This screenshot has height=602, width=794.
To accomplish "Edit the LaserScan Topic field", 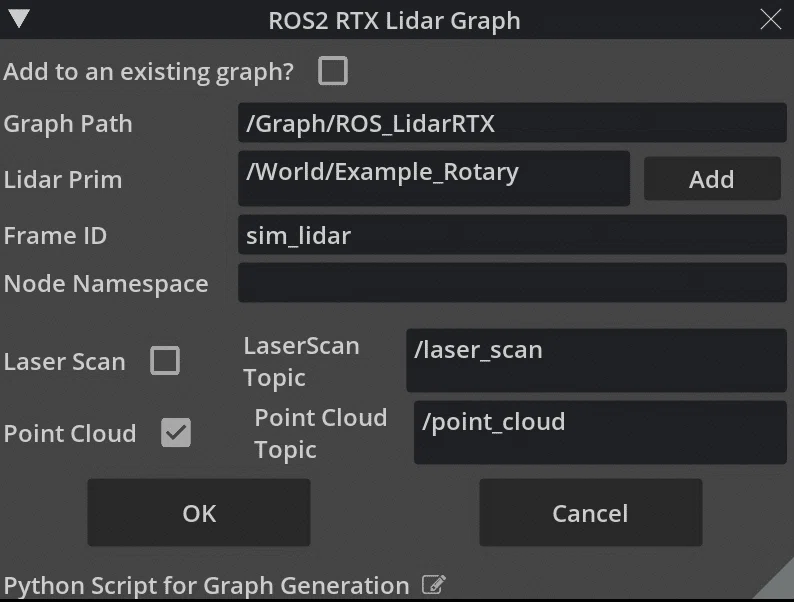I will (x=596, y=360).
